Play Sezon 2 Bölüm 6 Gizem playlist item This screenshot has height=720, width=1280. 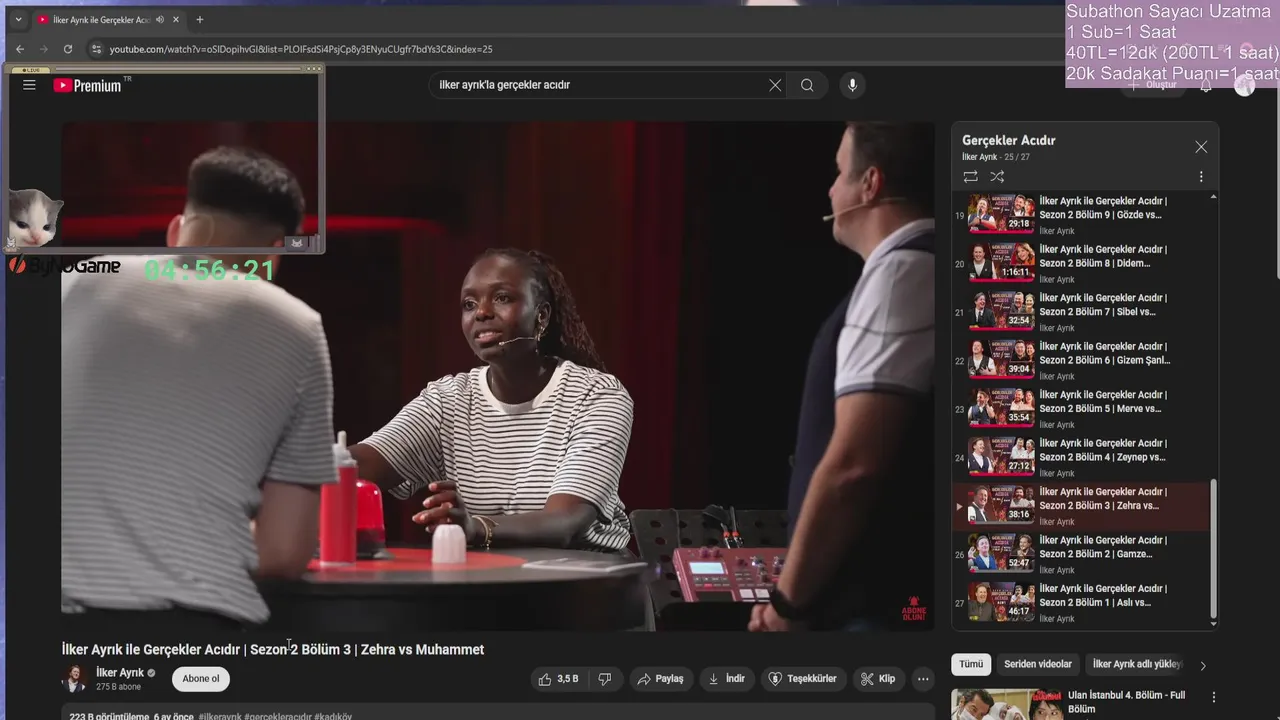tap(1082, 361)
